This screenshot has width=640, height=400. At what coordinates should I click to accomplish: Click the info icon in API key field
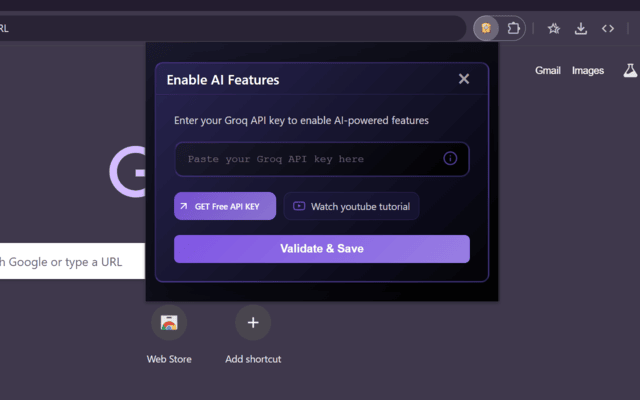(x=450, y=158)
